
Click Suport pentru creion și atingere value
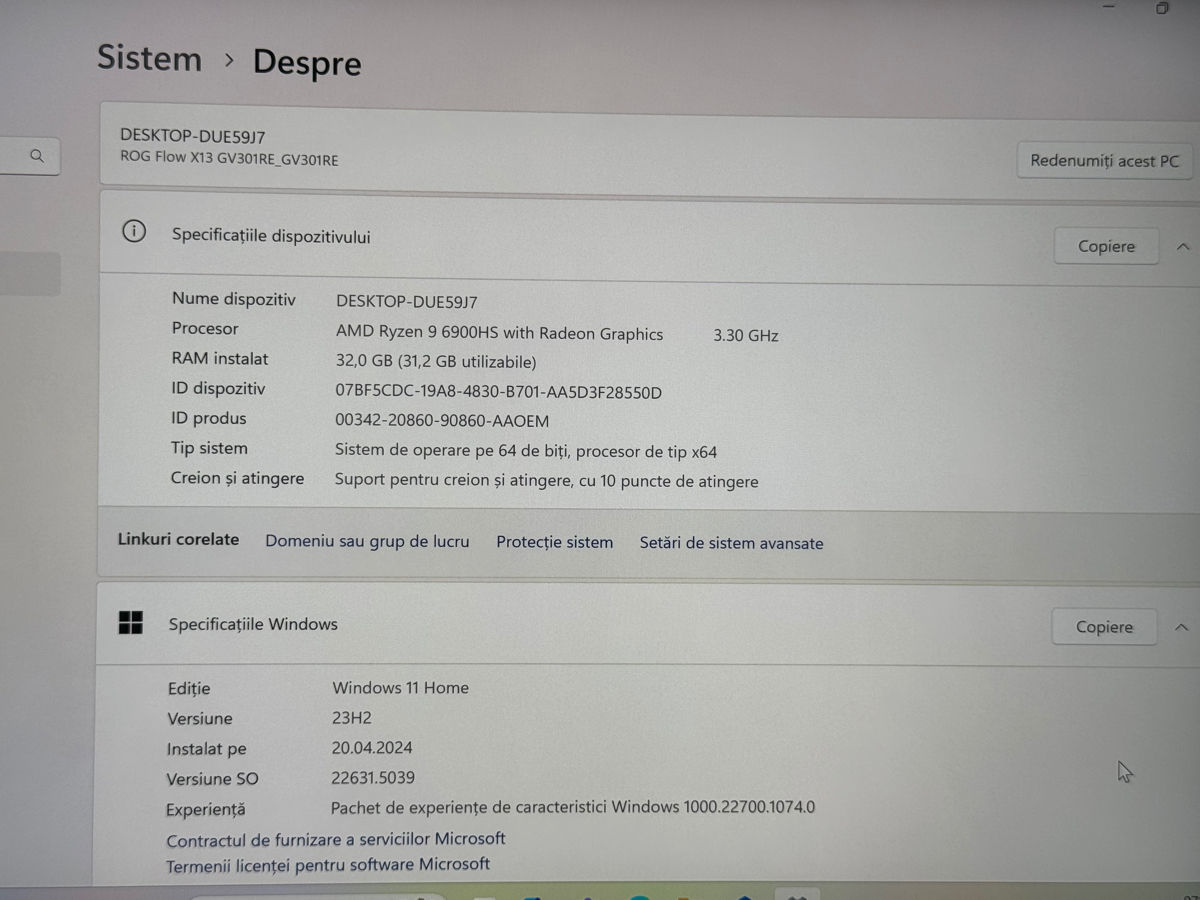click(x=547, y=481)
